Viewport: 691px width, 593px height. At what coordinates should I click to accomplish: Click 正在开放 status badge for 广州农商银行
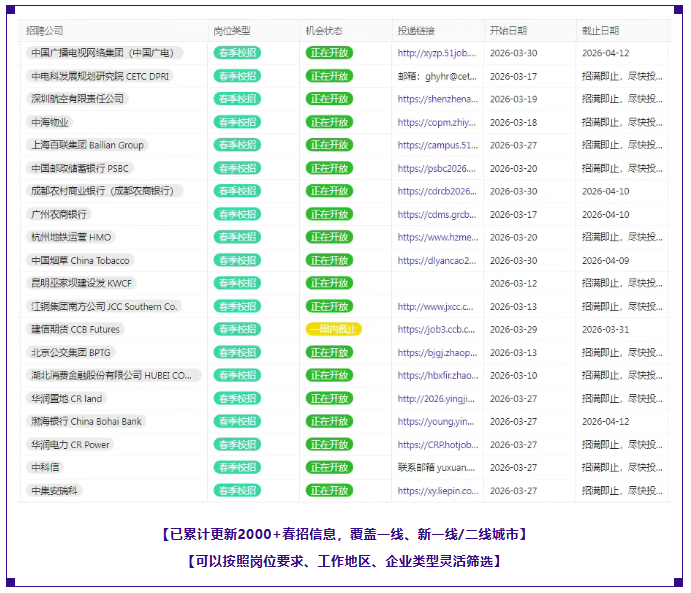coord(329,214)
